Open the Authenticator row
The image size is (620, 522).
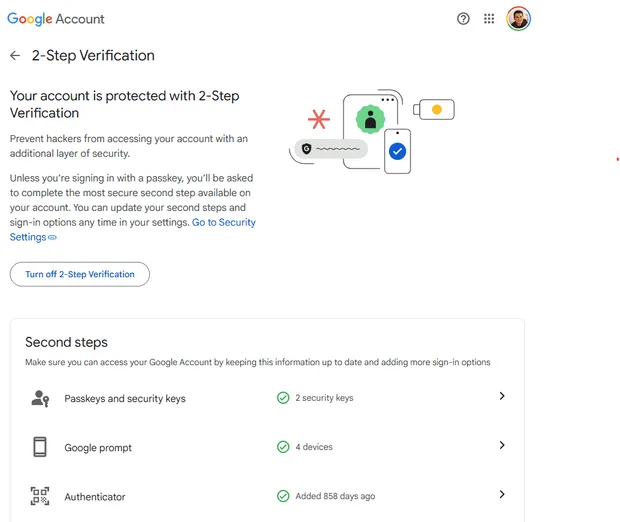pos(267,496)
